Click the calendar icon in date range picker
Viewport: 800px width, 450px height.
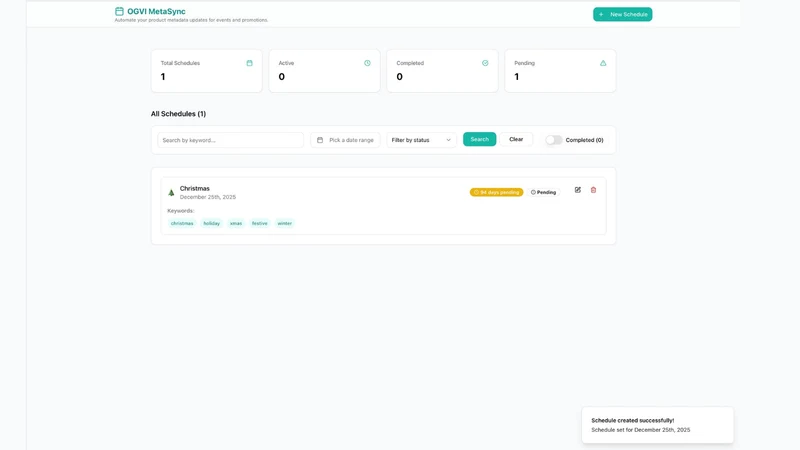[320, 140]
